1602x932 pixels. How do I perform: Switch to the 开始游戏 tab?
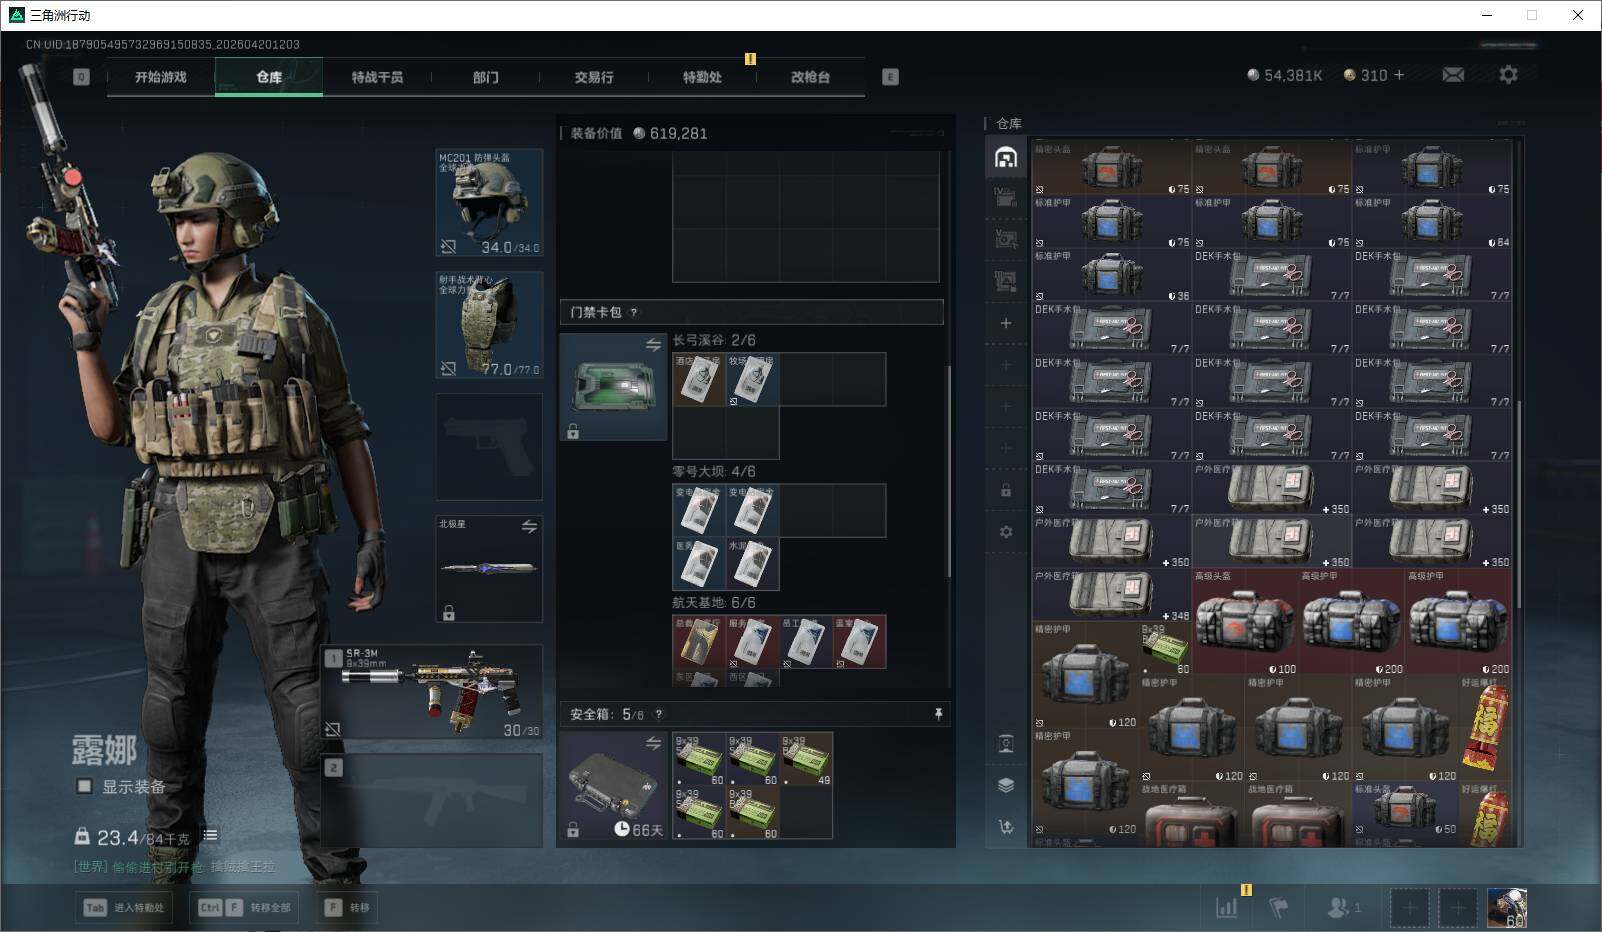(161, 77)
